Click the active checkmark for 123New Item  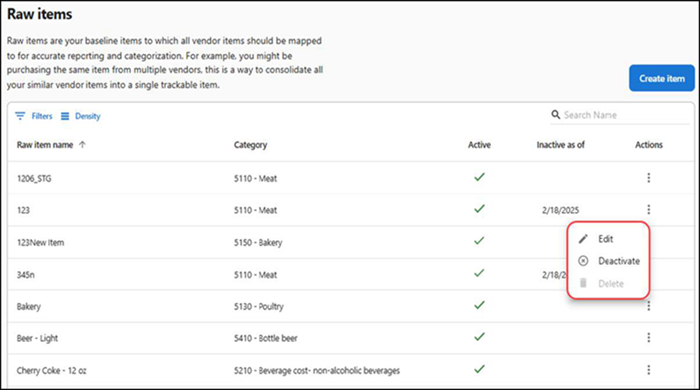pos(479,241)
